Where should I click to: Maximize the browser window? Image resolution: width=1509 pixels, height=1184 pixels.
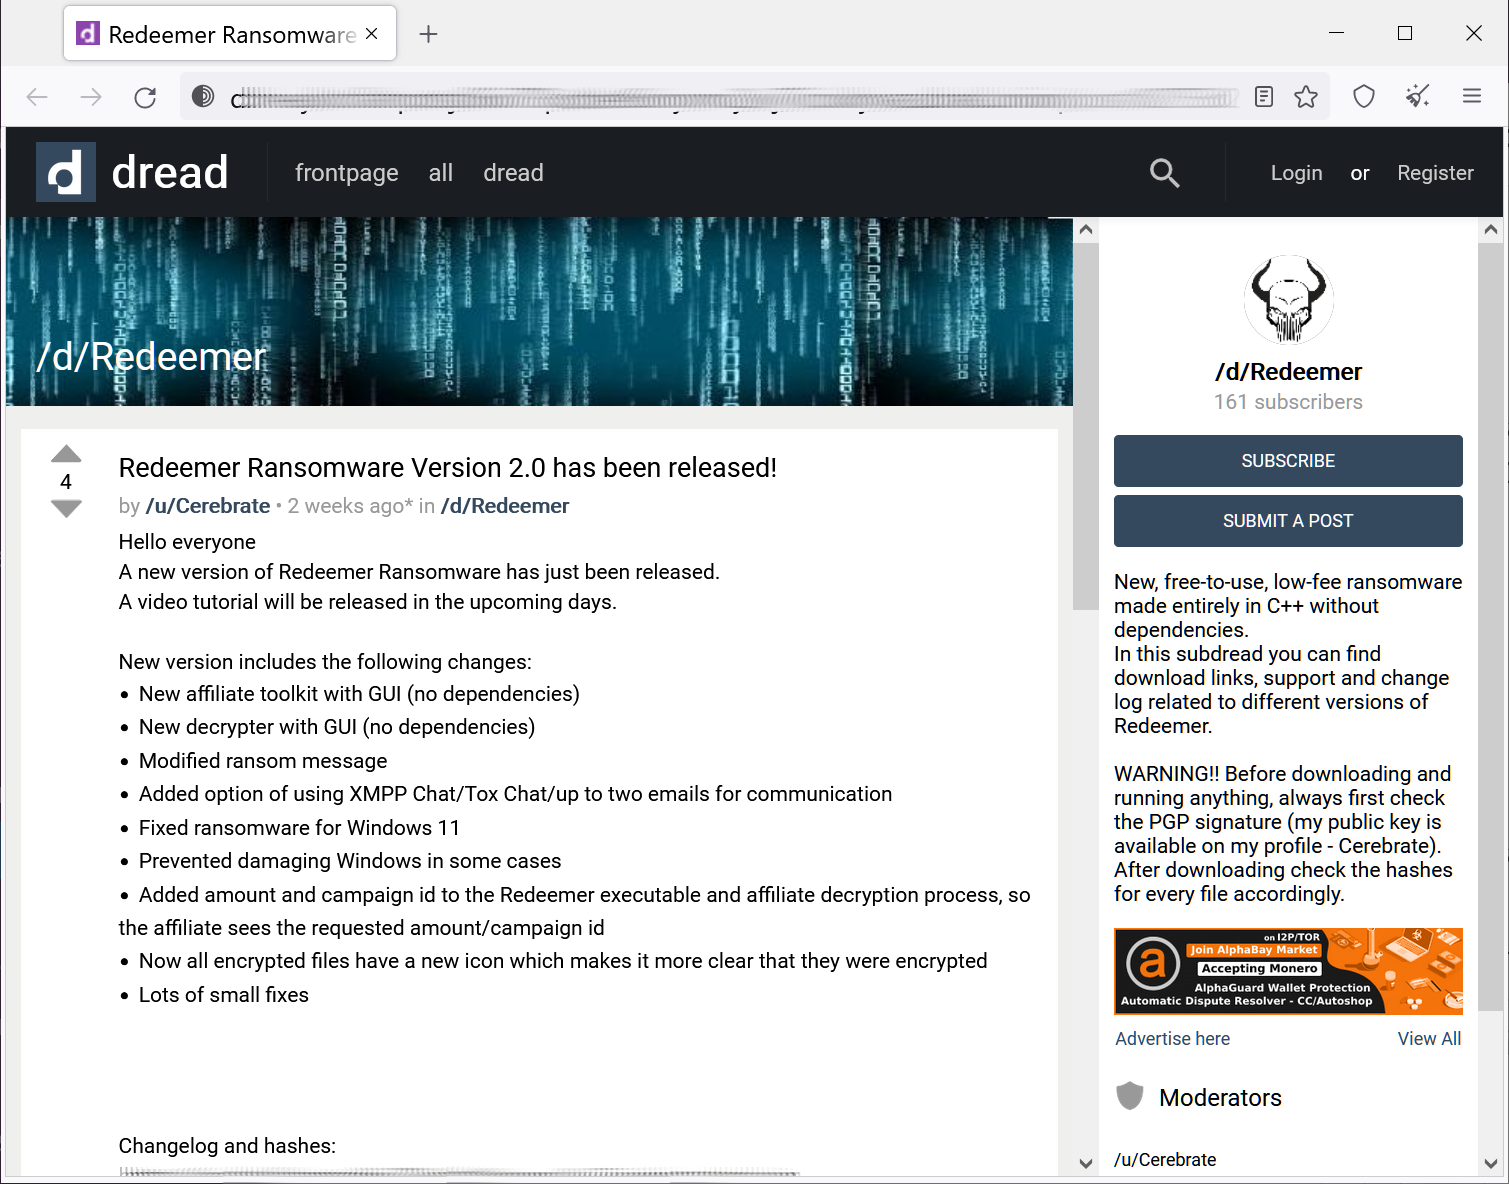click(x=1405, y=33)
